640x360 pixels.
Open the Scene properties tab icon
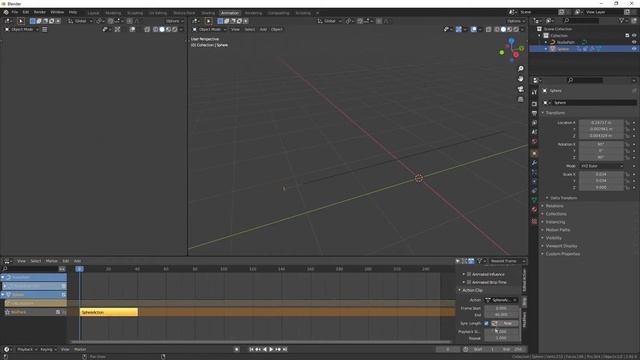pyautogui.click(x=534, y=132)
